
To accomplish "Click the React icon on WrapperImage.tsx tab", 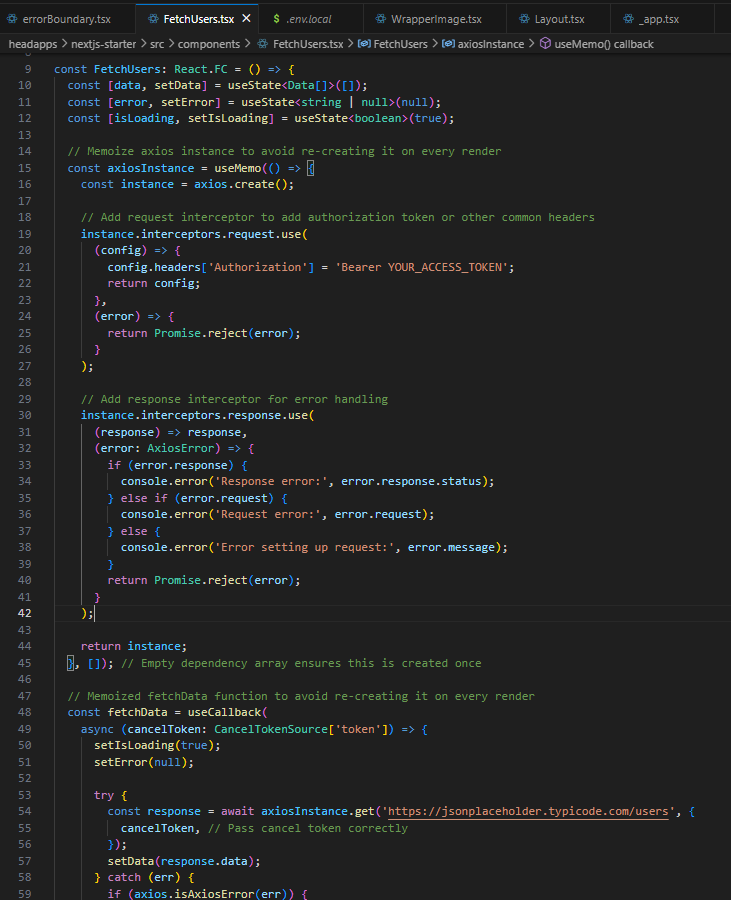I will click(x=383, y=19).
